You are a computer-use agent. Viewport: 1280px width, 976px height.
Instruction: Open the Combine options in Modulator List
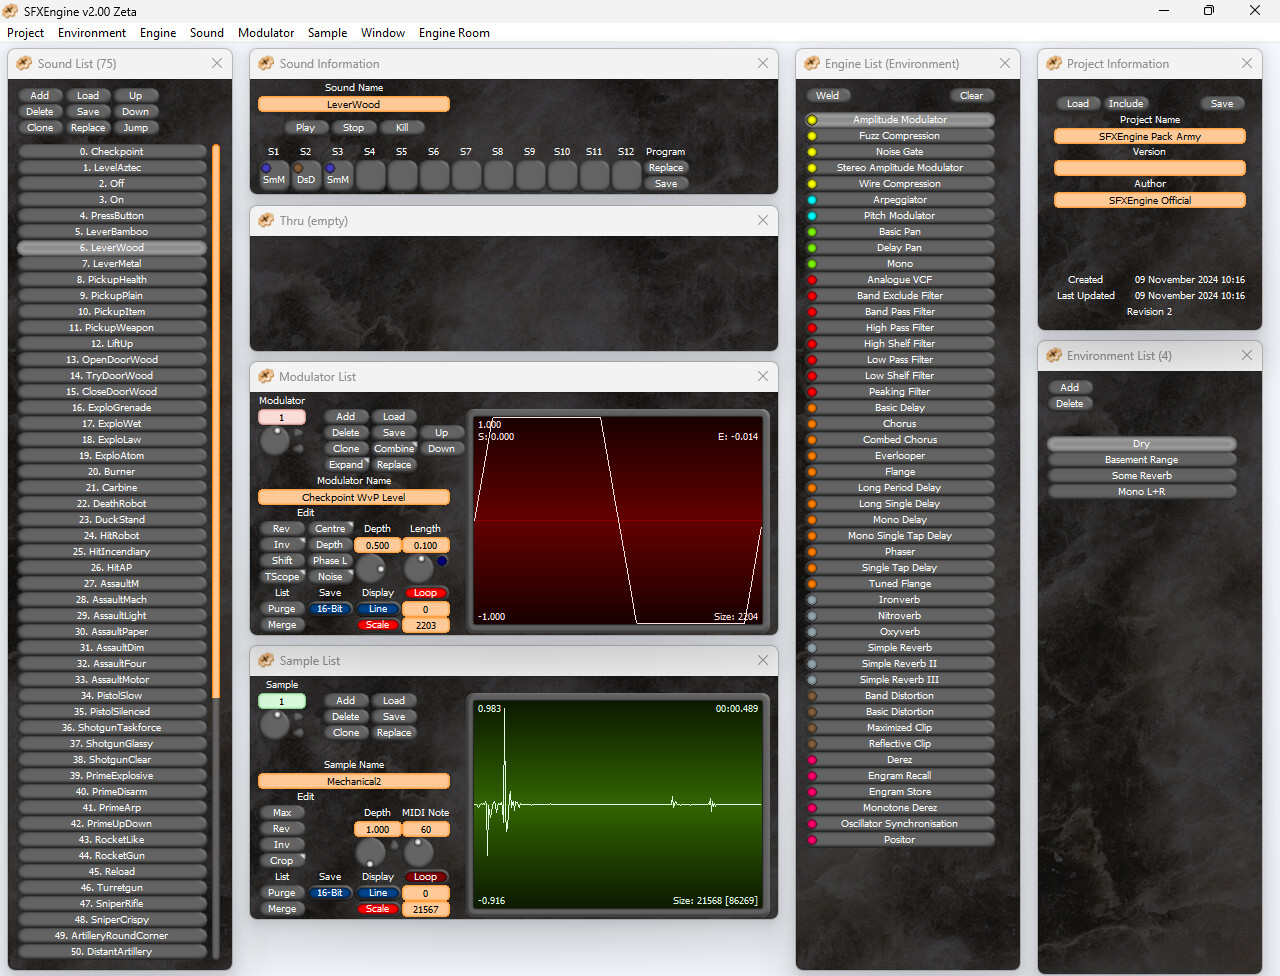coord(394,449)
